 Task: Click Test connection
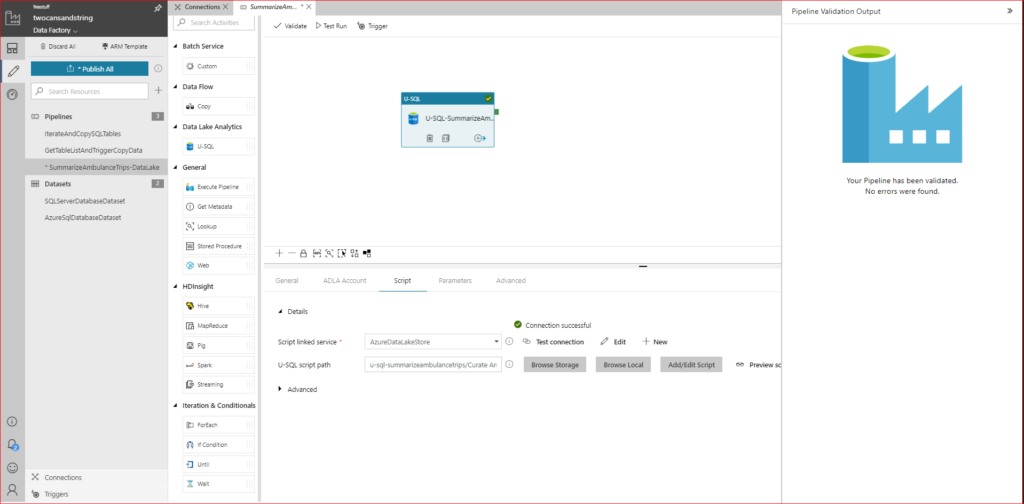click(x=553, y=341)
